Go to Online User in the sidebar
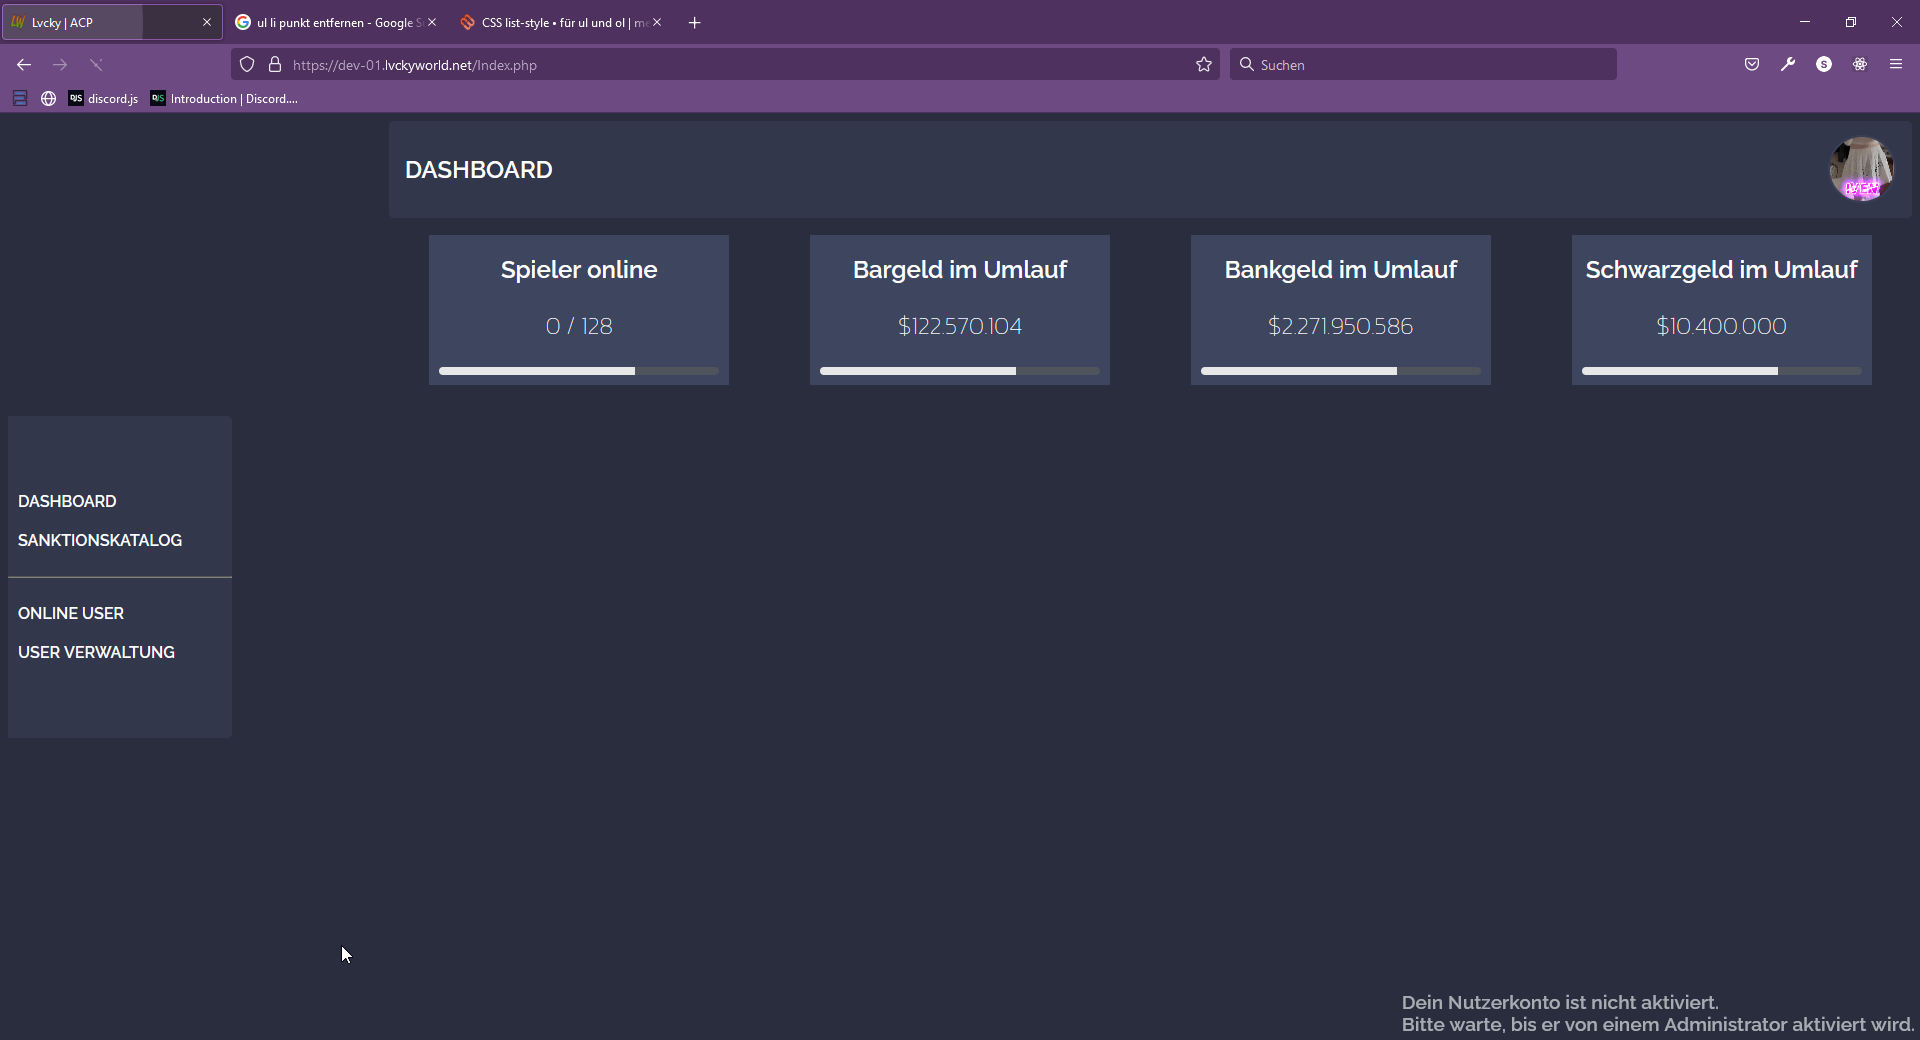Image resolution: width=1920 pixels, height=1040 pixels. (71, 613)
